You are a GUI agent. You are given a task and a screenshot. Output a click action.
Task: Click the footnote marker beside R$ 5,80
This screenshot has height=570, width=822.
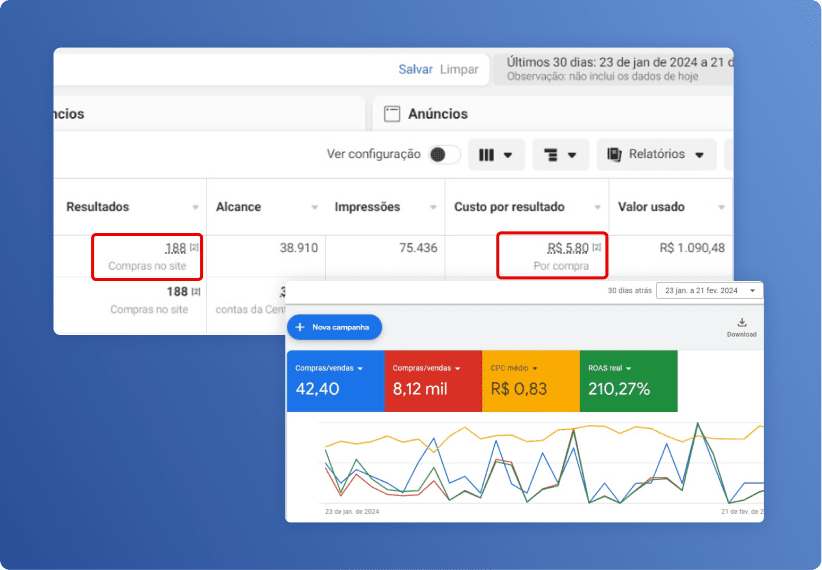tap(597, 247)
